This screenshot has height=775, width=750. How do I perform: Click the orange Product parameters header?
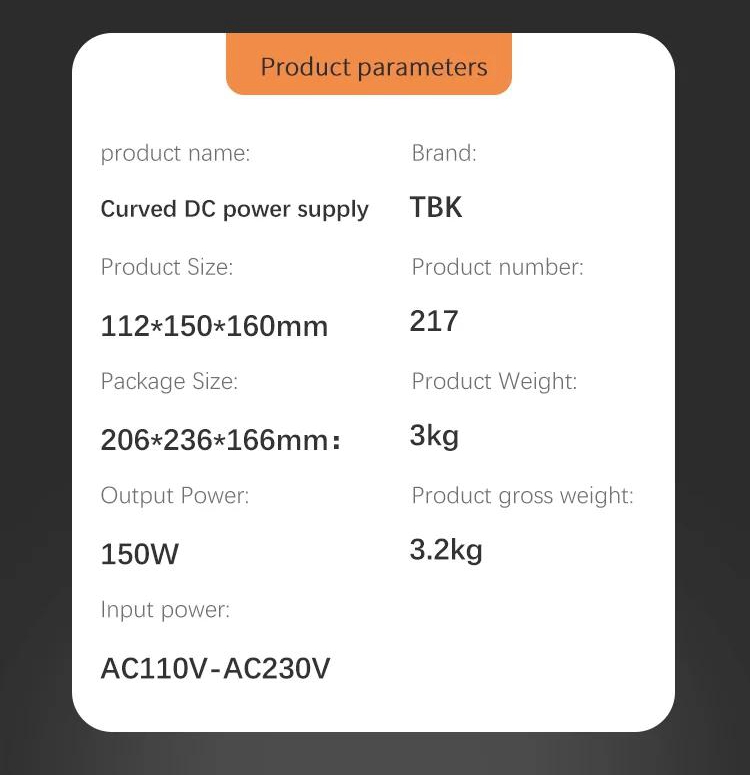click(x=369, y=64)
